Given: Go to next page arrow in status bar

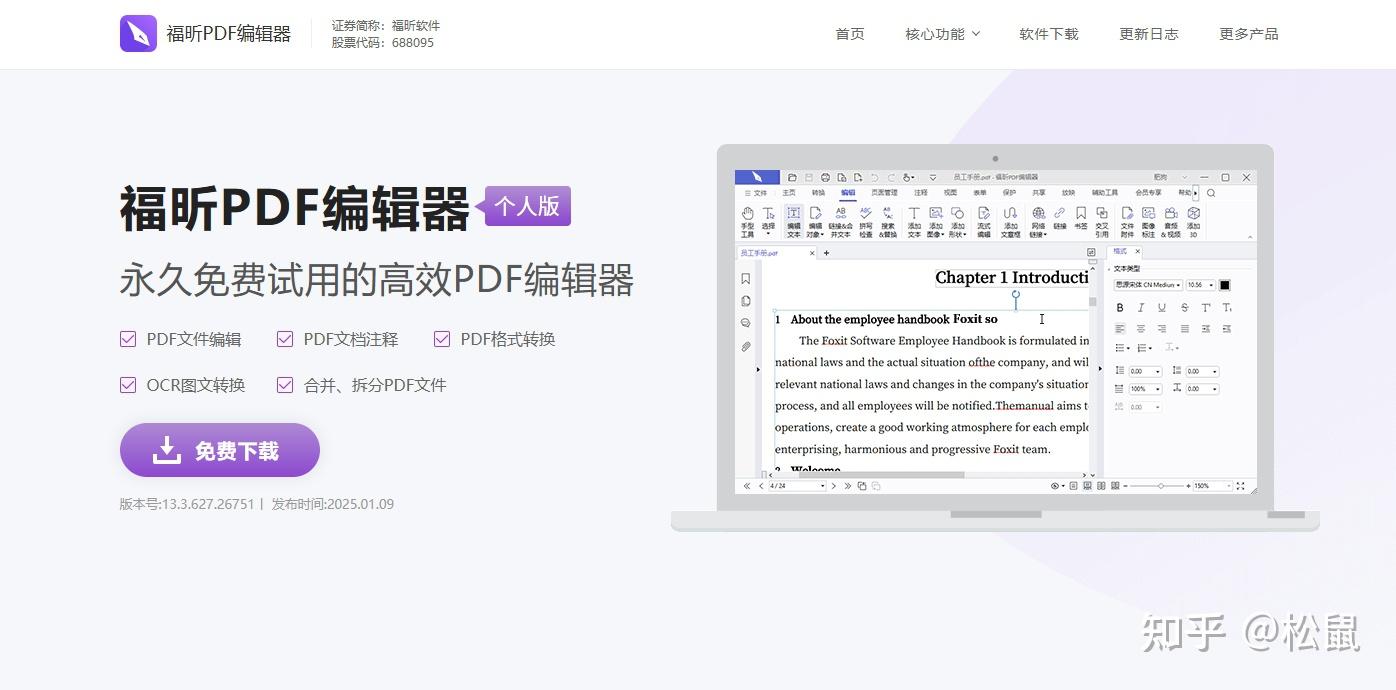Looking at the screenshot, I should tap(834, 486).
